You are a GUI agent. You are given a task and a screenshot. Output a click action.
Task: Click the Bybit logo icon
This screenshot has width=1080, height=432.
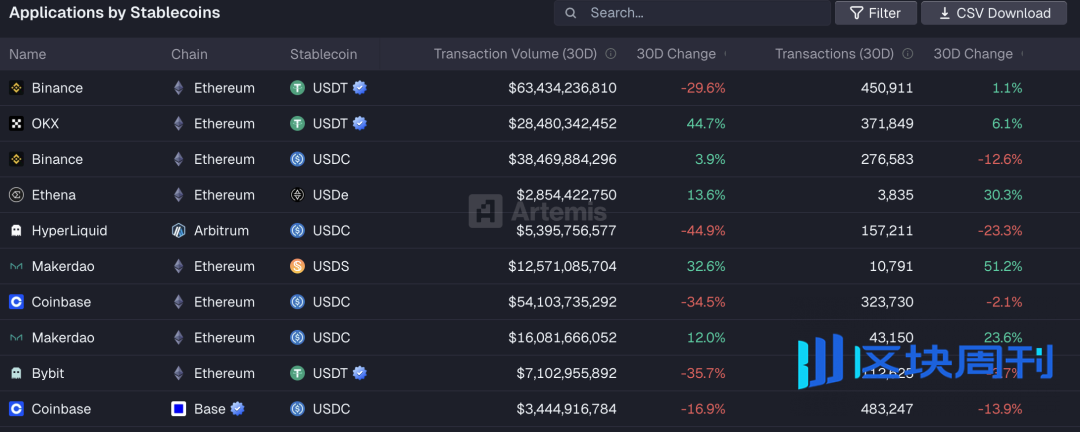coord(16,373)
